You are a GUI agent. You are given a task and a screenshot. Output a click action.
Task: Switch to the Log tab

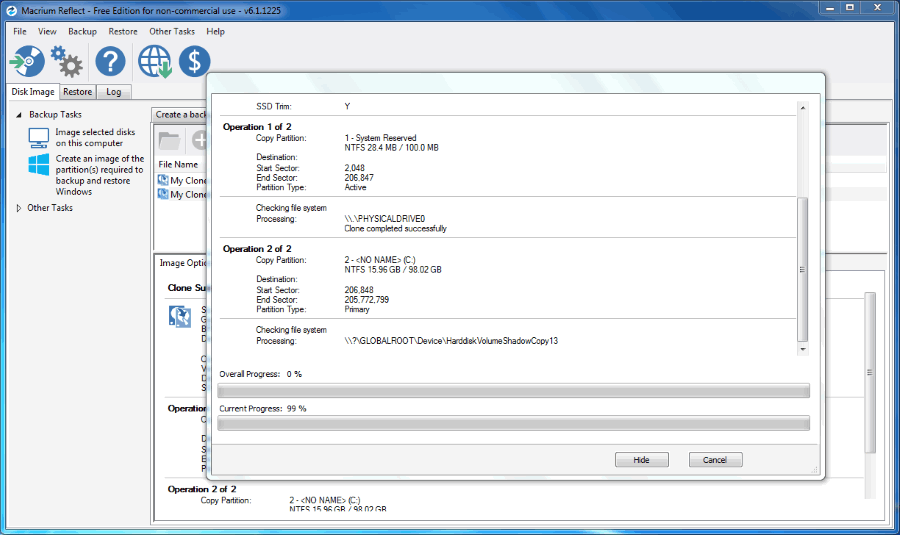click(114, 92)
